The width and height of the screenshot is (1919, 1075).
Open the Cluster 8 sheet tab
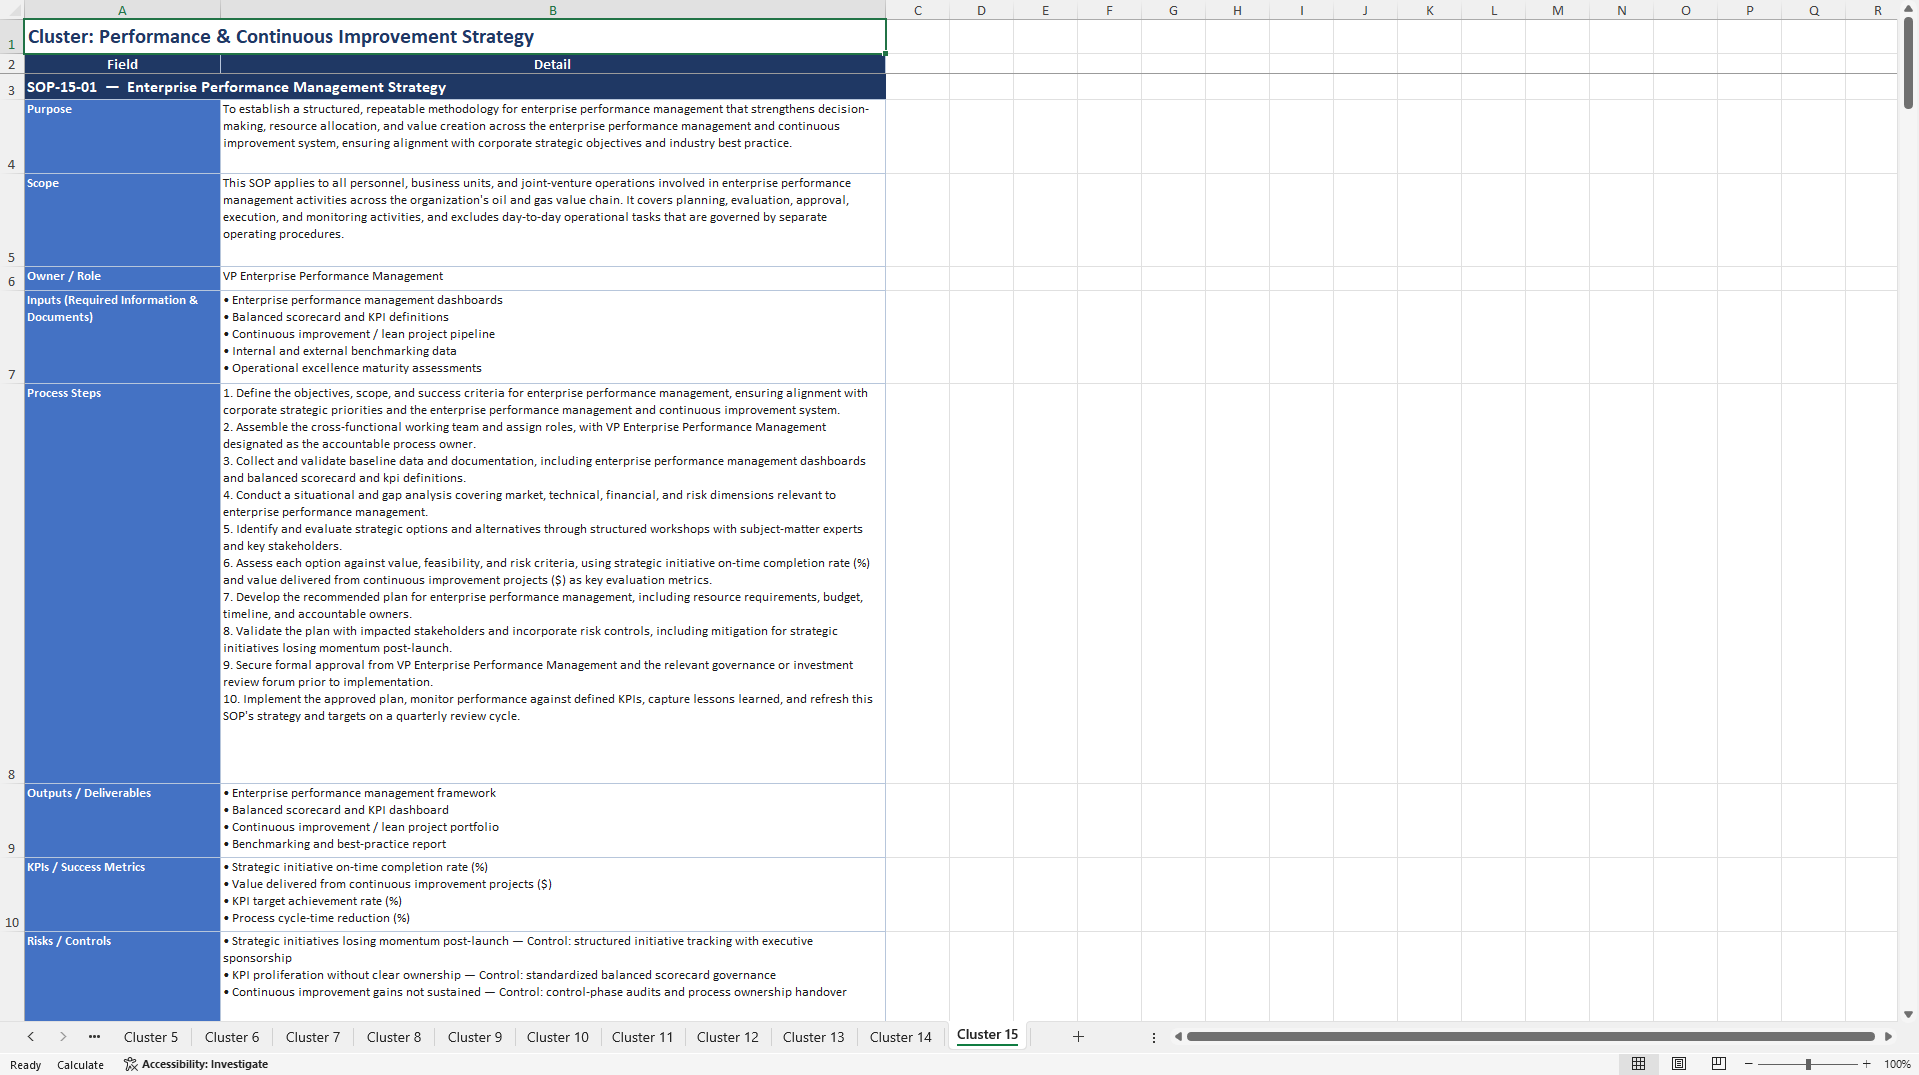point(394,1037)
